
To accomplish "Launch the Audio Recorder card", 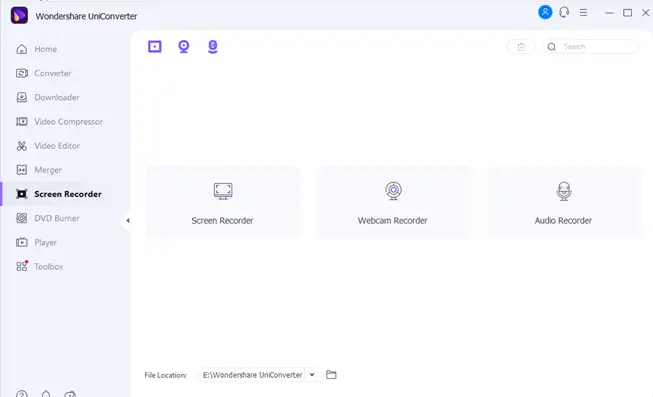I will pyautogui.click(x=564, y=202).
